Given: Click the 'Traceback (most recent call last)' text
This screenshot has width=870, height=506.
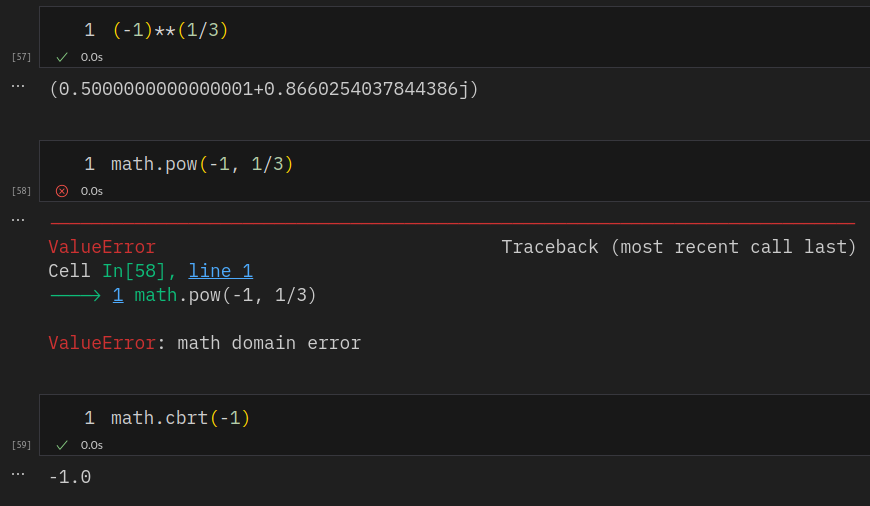Looking at the screenshot, I should click(679, 247).
